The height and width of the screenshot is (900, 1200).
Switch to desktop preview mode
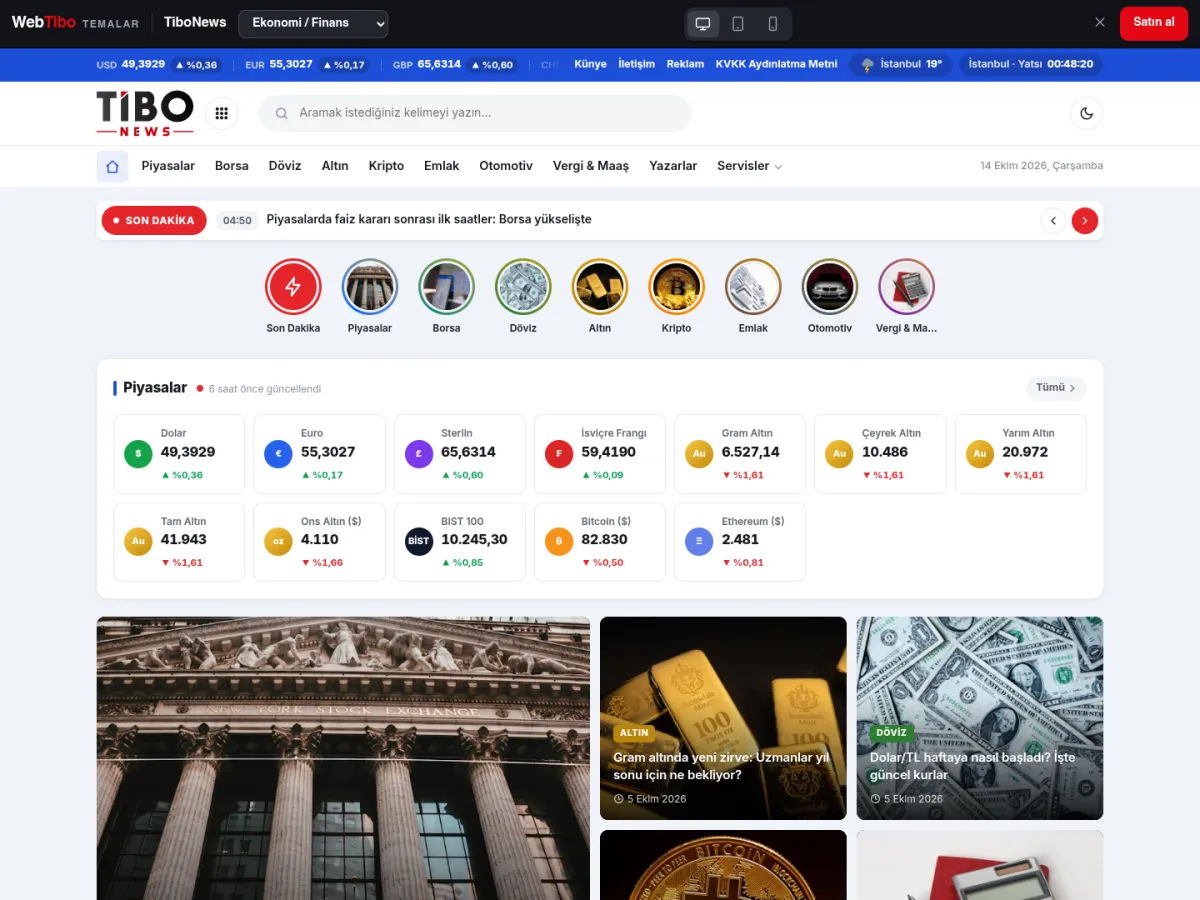pyautogui.click(x=703, y=24)
